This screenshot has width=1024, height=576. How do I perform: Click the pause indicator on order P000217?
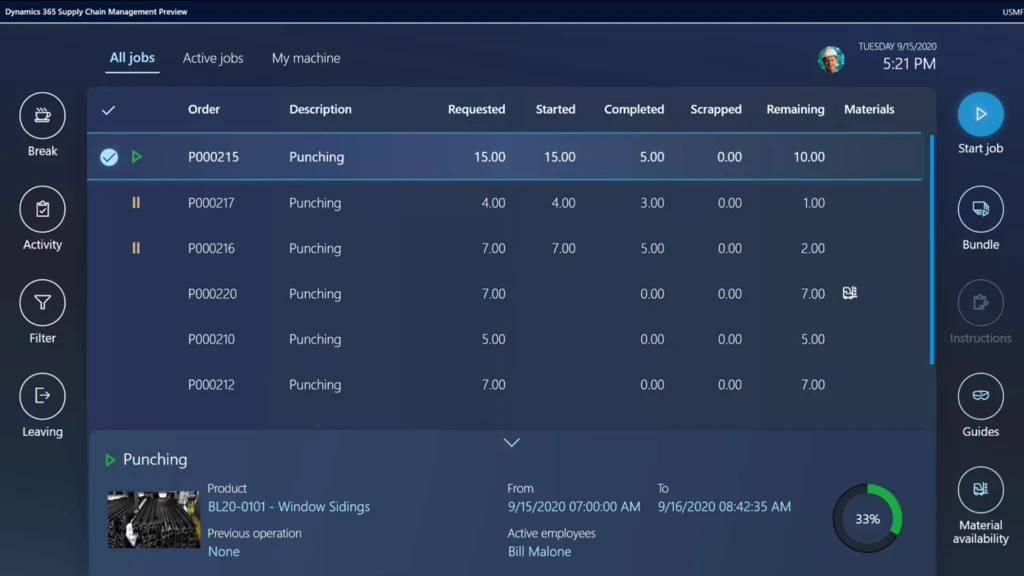[136, 202]
